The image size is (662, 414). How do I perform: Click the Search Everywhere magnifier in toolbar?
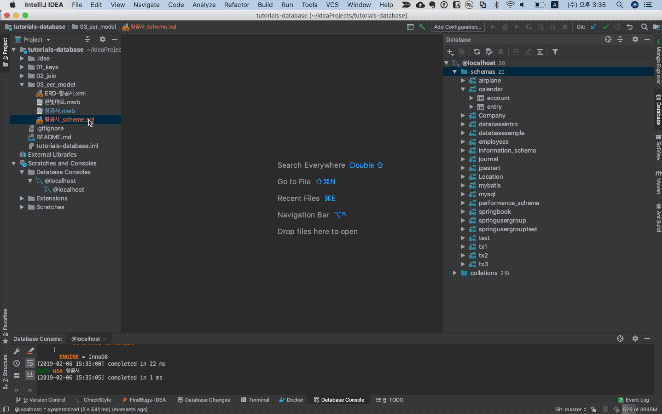[644, 27]
